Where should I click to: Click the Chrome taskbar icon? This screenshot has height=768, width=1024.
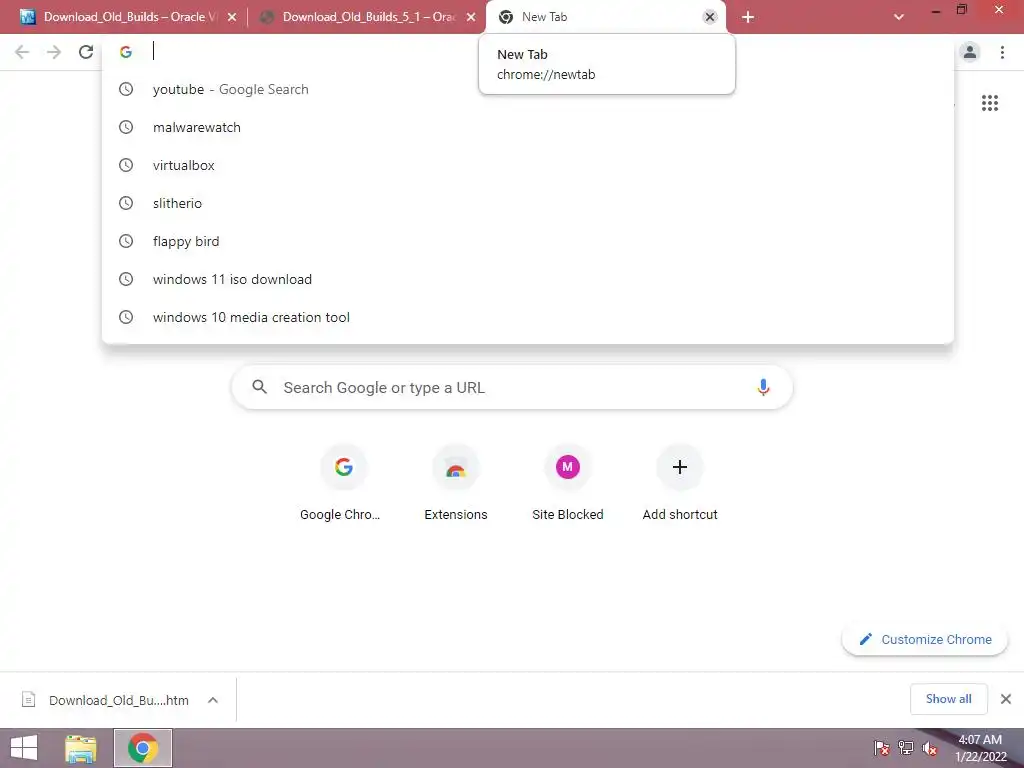(x=143, y=748)
